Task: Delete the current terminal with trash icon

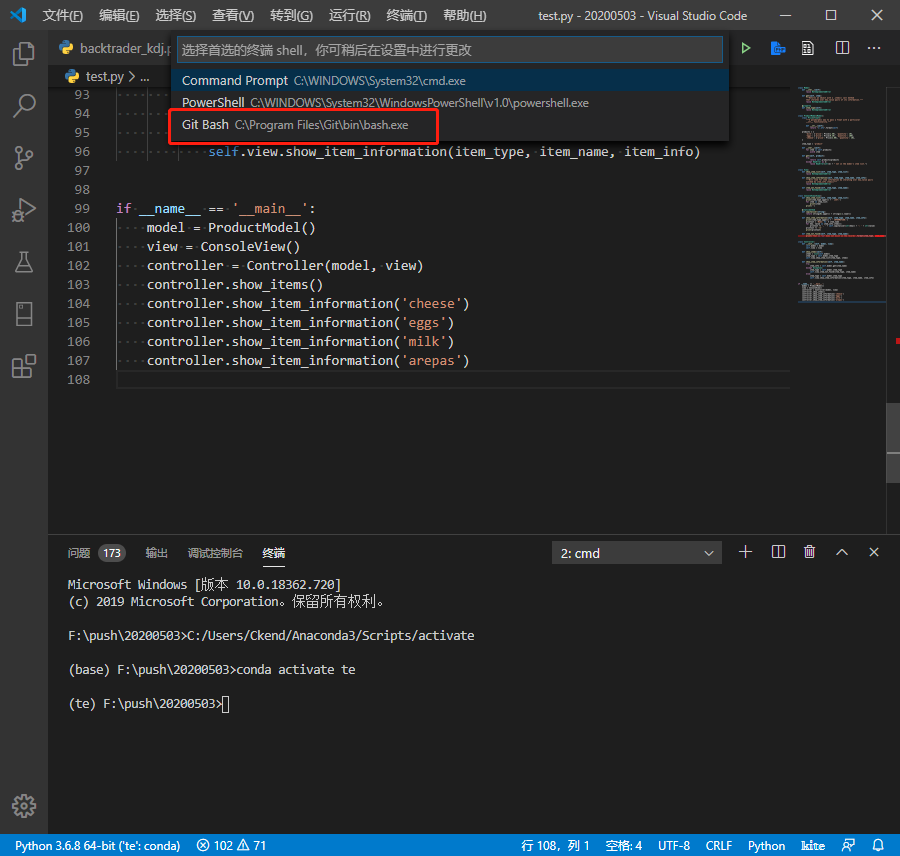Action: point(809,552)
